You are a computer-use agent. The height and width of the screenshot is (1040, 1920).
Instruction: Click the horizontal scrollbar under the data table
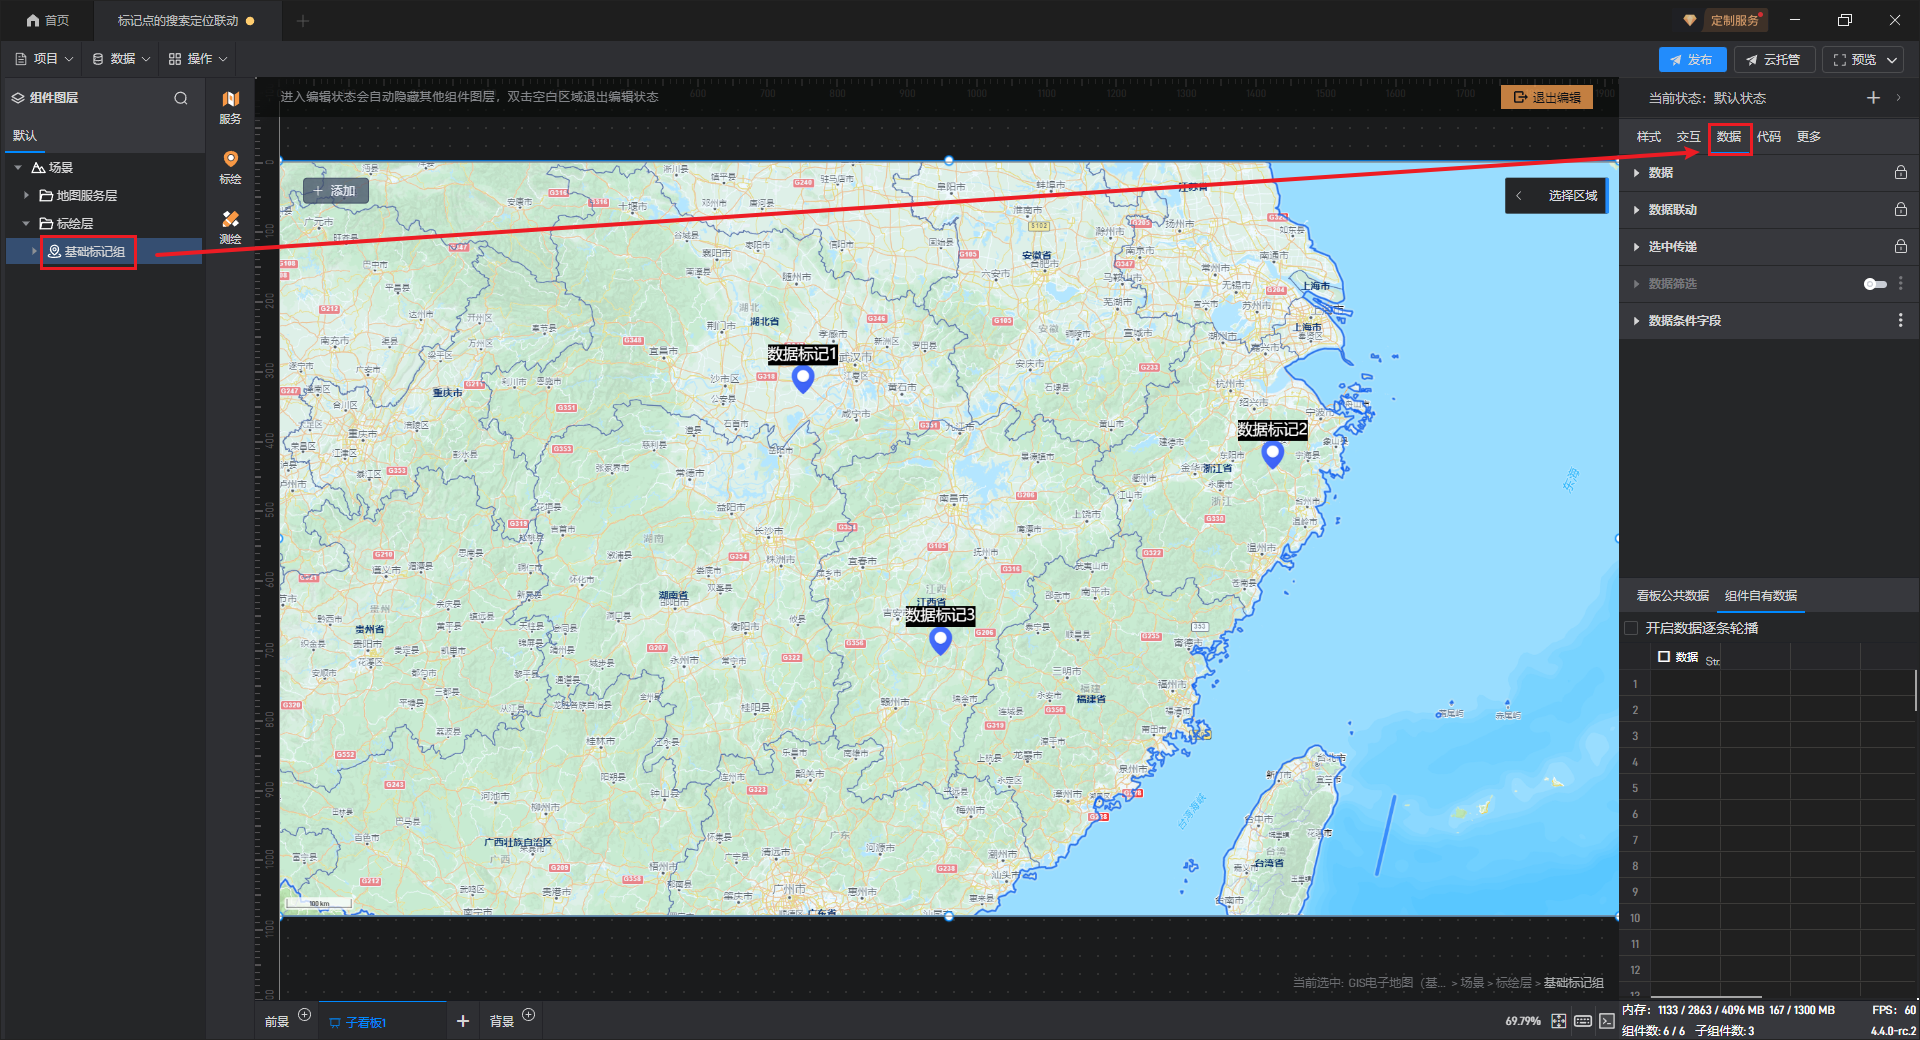click(1706, 996)
